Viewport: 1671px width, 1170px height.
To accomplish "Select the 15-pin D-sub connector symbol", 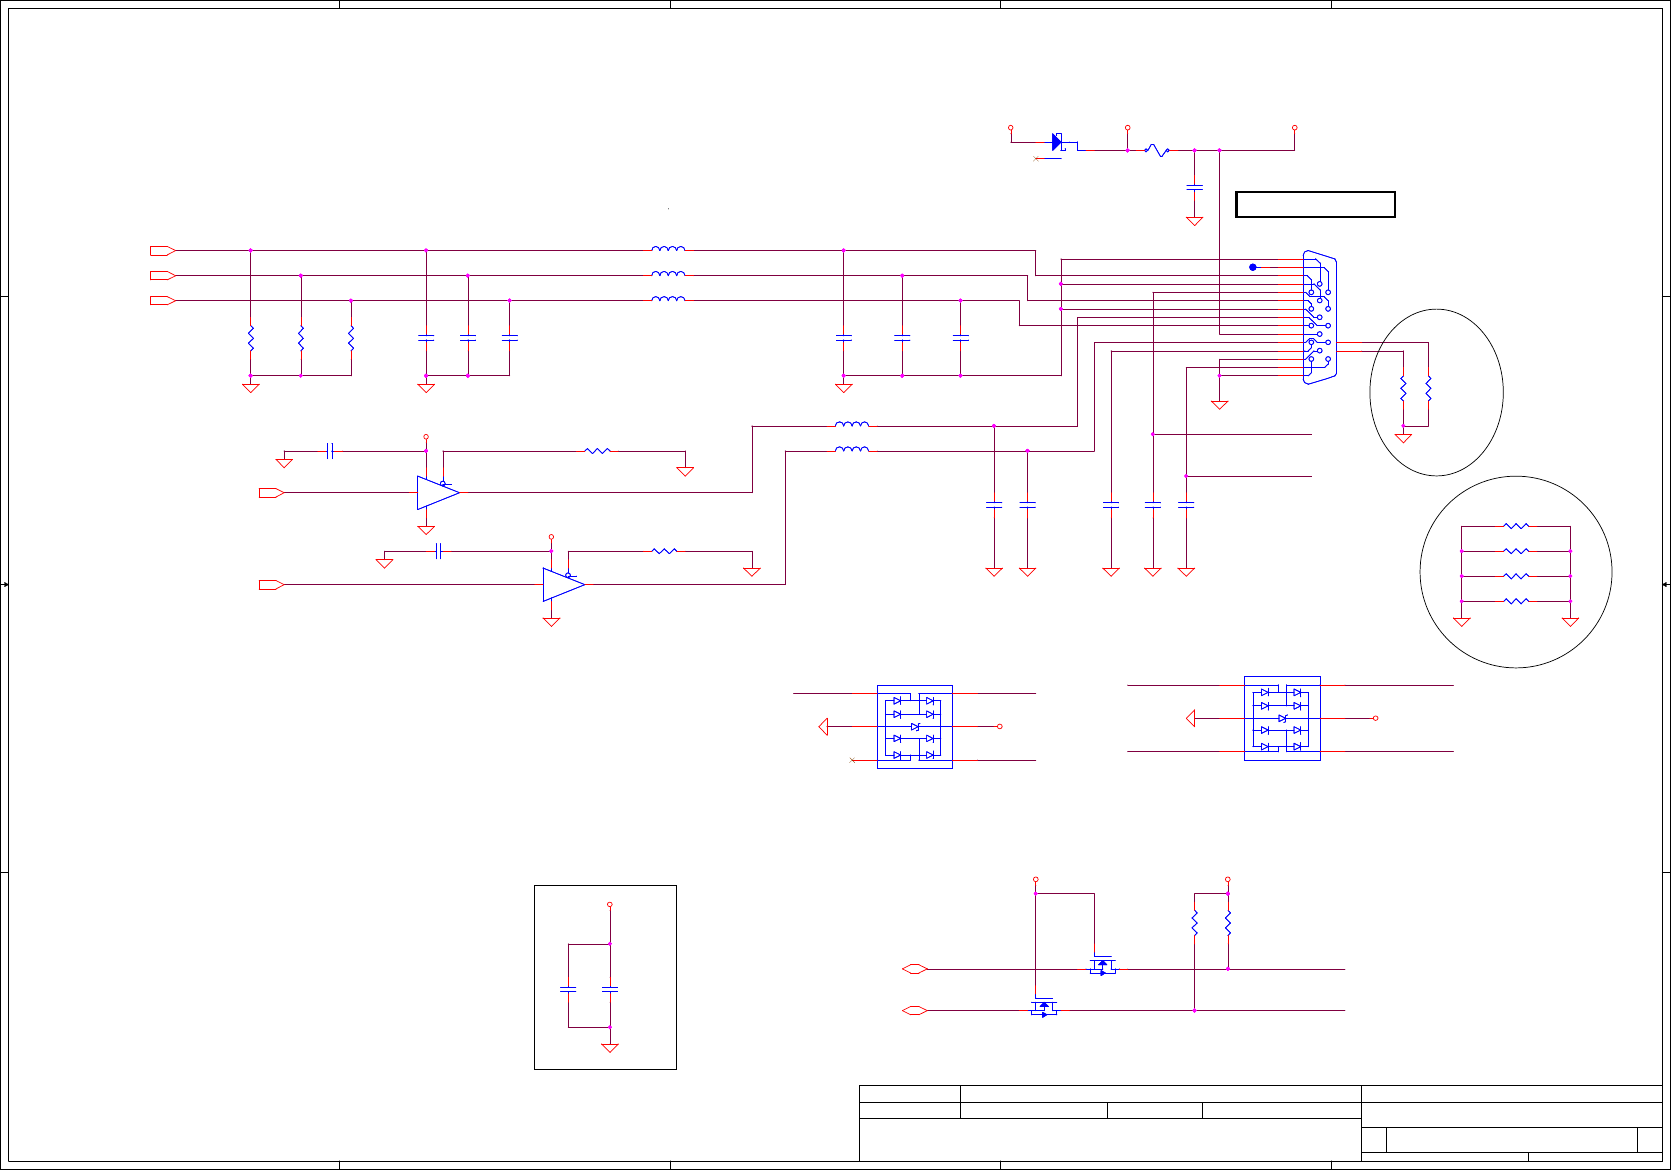I will point(1320,317).
